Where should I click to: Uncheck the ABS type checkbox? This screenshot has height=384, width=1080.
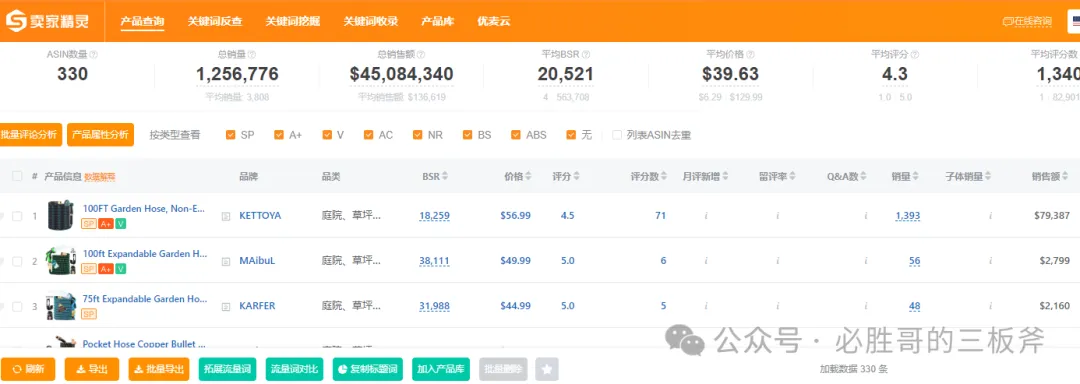517,135
